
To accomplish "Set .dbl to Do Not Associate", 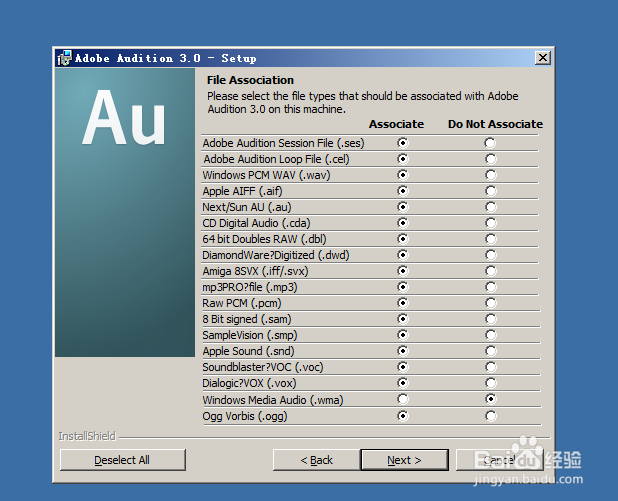I will click(x=490, y=239).
